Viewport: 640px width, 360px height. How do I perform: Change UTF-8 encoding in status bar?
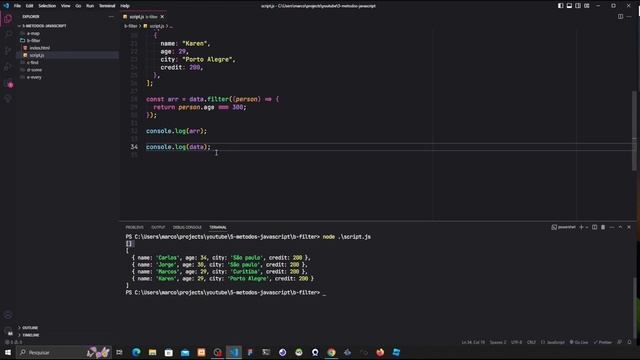point(516,342)
